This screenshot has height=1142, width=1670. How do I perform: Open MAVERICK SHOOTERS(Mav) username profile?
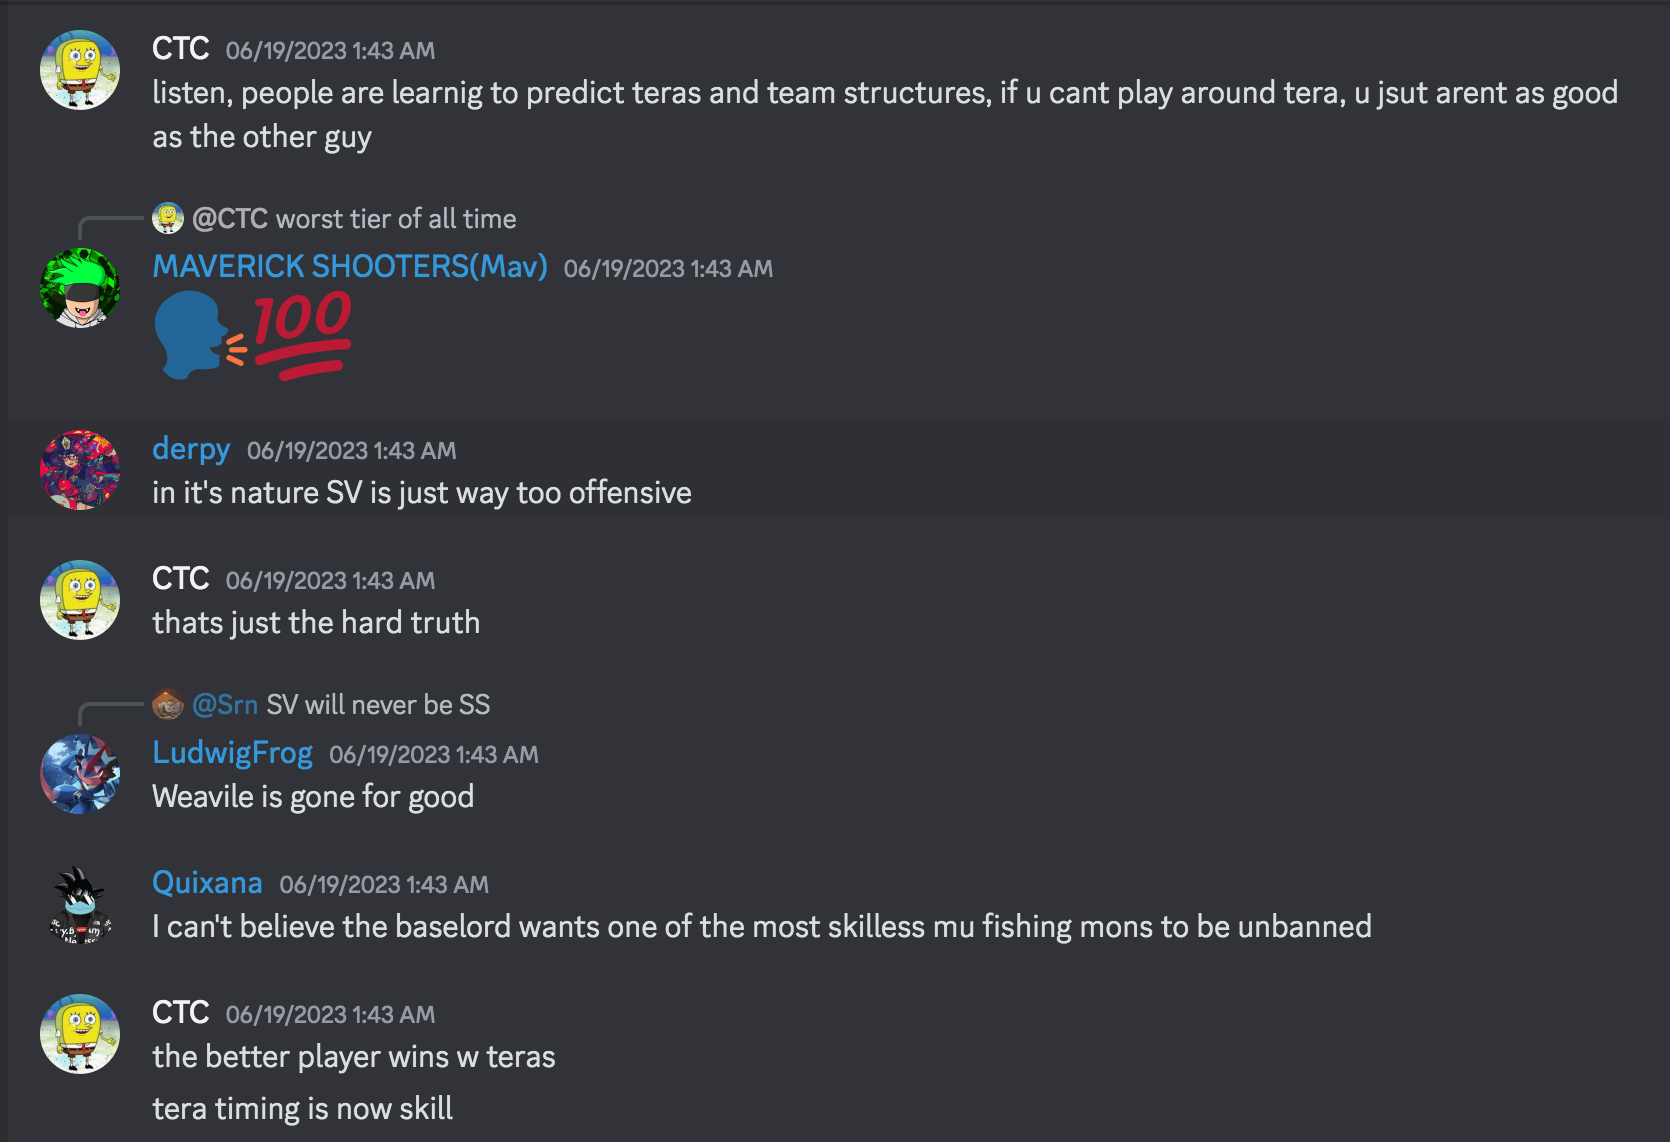tap(349, 266)
